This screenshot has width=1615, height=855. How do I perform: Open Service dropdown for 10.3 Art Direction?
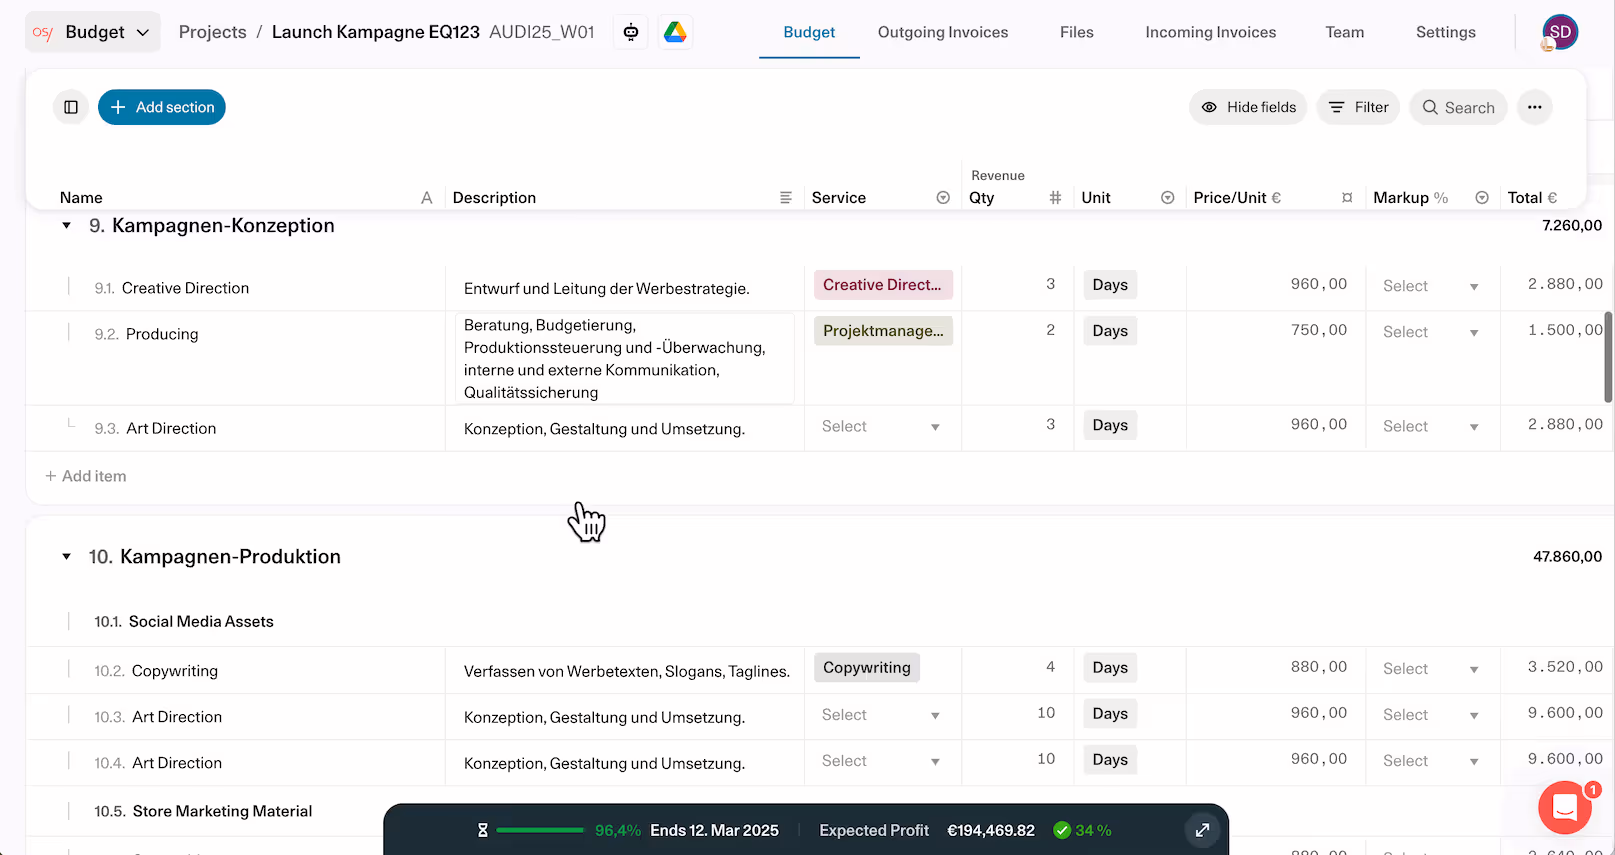pos(882,715)
